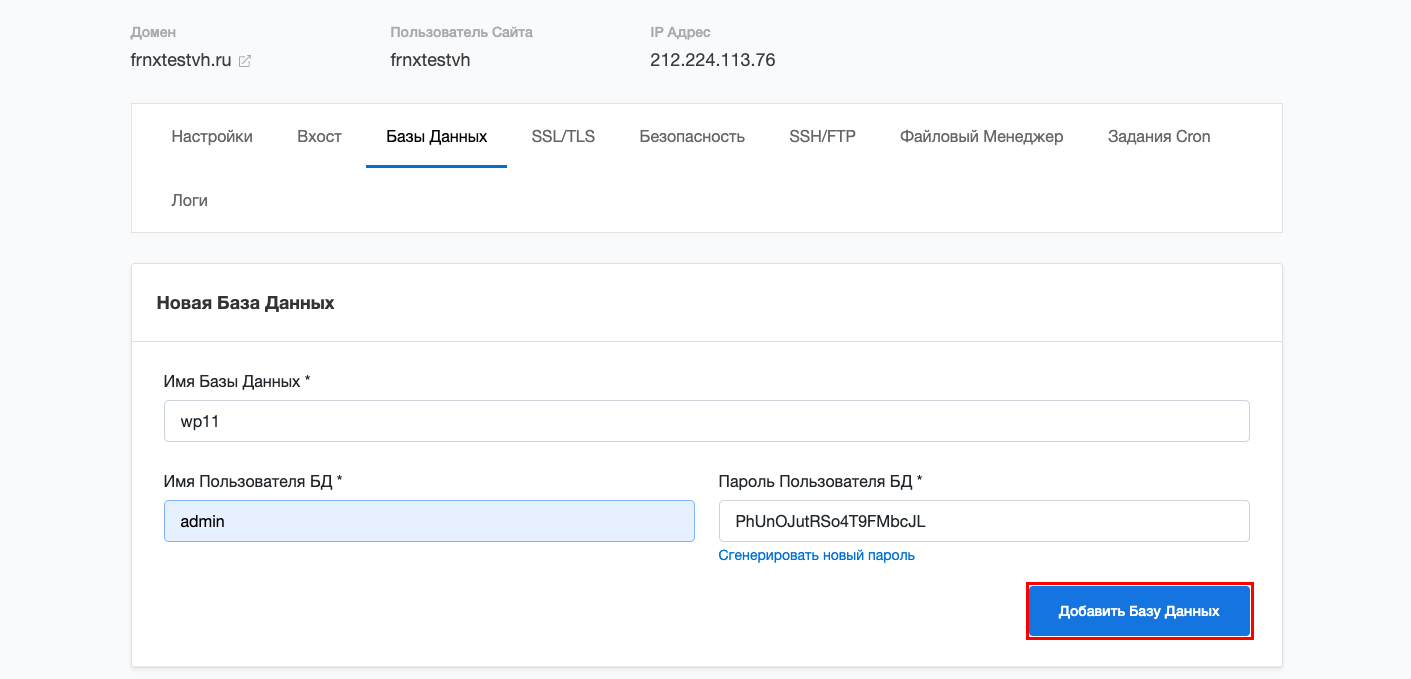Click the Новая База Данных heading
This screenshot has width=1411, height=679.
point(246,303)
